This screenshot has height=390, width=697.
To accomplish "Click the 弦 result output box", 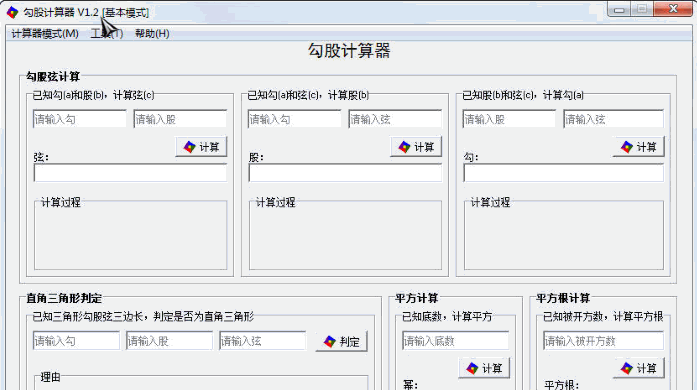I will coord(130,173).
